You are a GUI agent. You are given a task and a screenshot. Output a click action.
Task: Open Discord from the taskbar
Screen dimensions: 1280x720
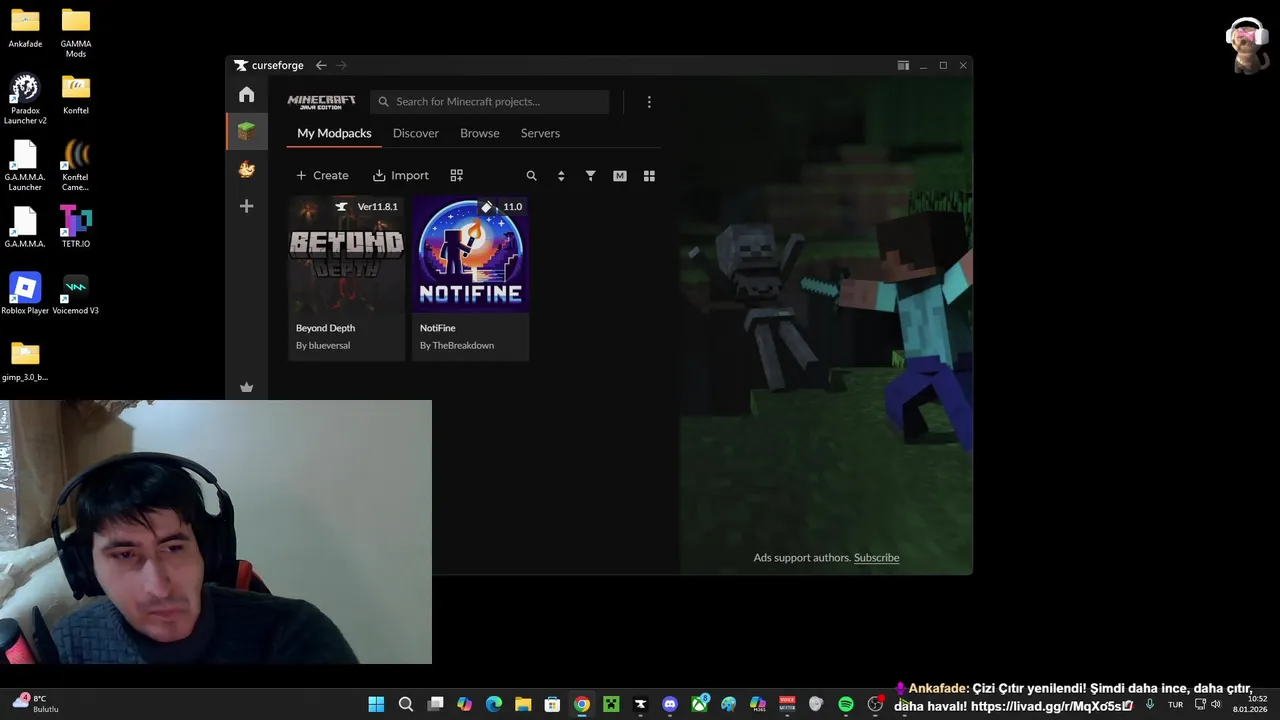(x=670, y=704)
